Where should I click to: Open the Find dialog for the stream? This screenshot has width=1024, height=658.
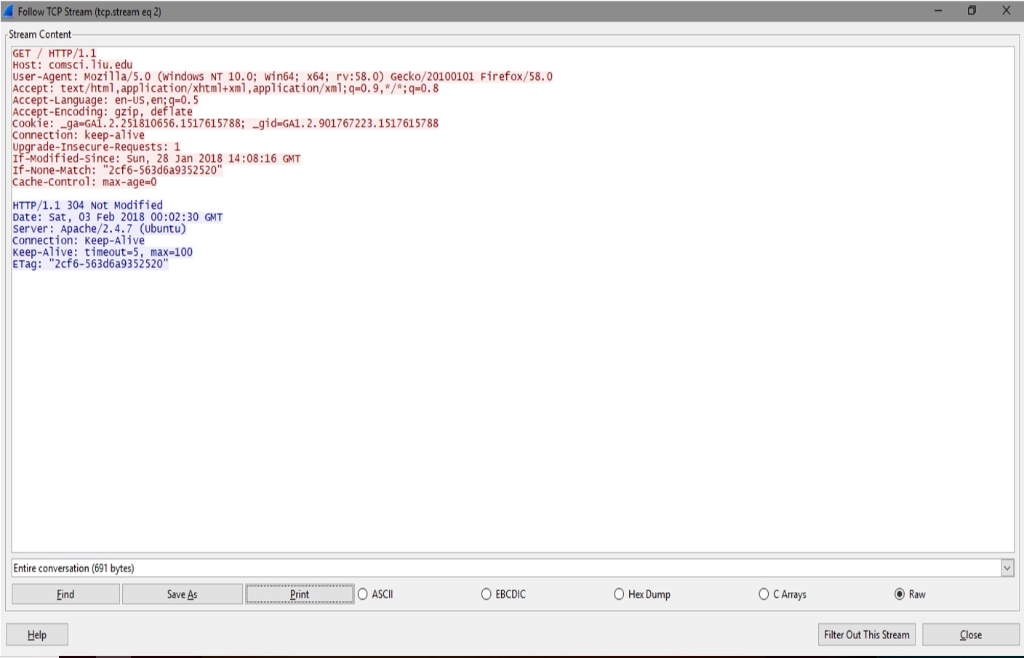tap(64, 593)
